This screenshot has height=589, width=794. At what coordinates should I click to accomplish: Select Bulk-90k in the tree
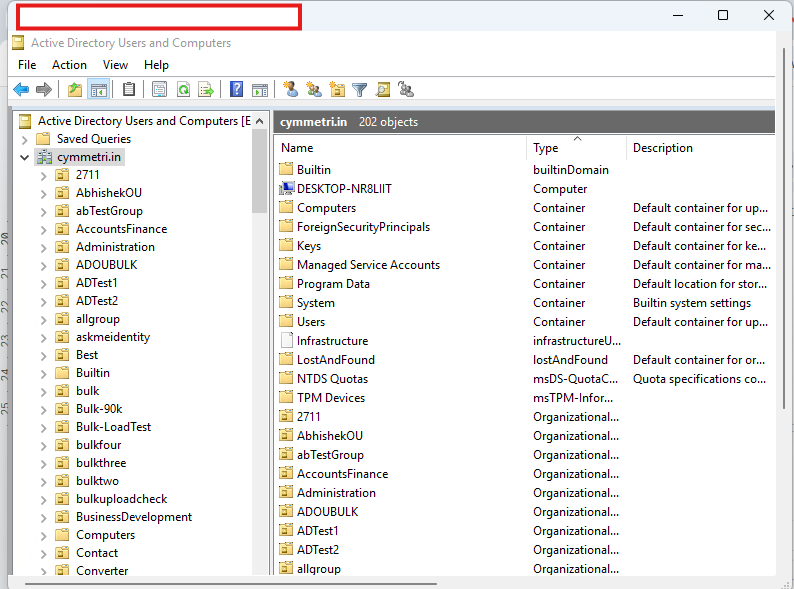point(99,409)
